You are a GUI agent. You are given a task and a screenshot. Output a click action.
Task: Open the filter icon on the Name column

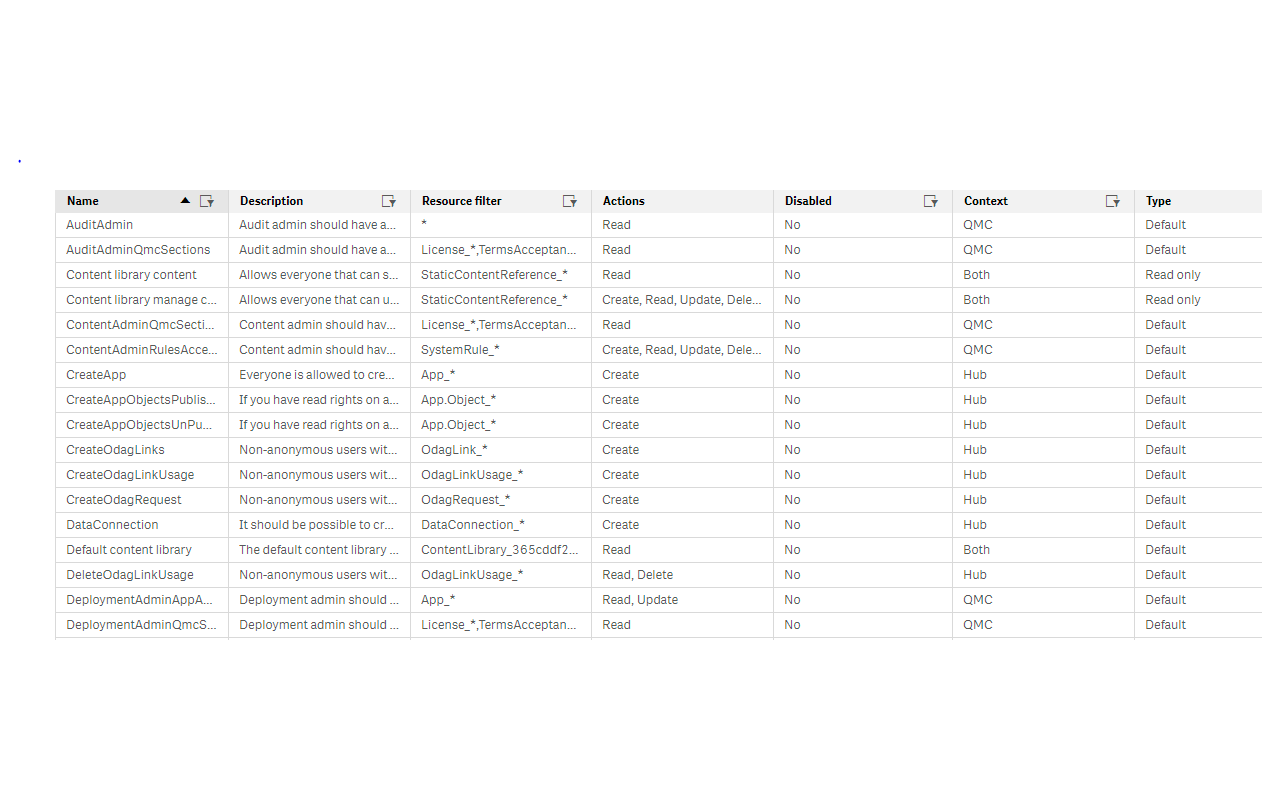[207, 201]
